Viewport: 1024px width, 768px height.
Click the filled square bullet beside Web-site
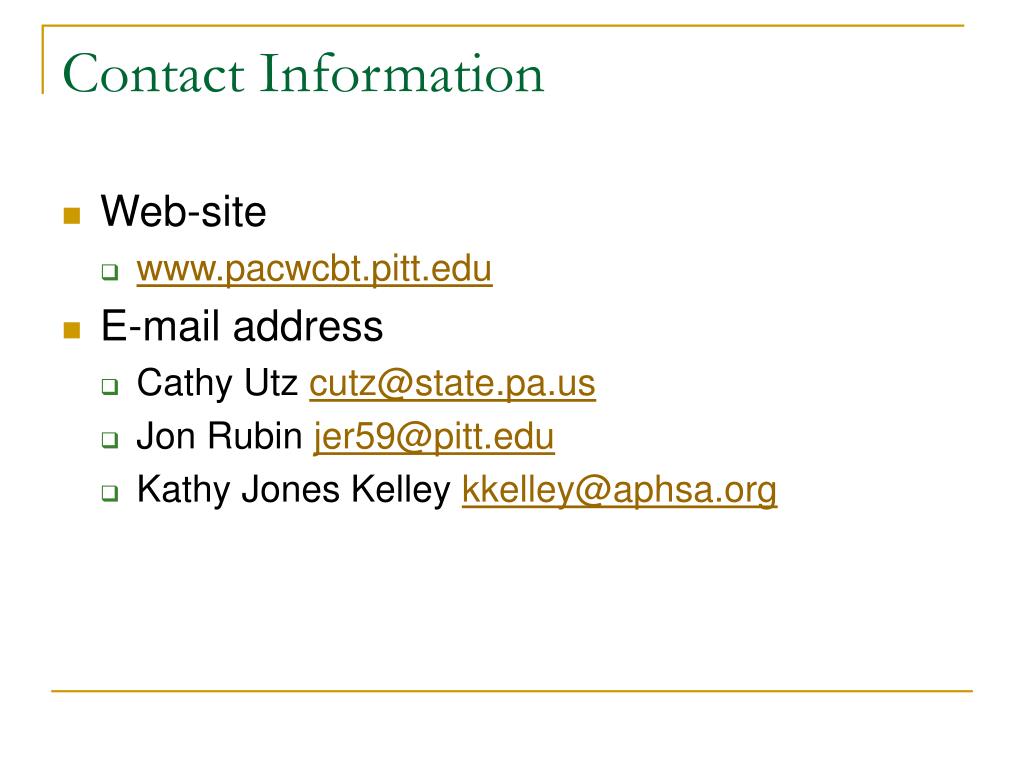72,216
